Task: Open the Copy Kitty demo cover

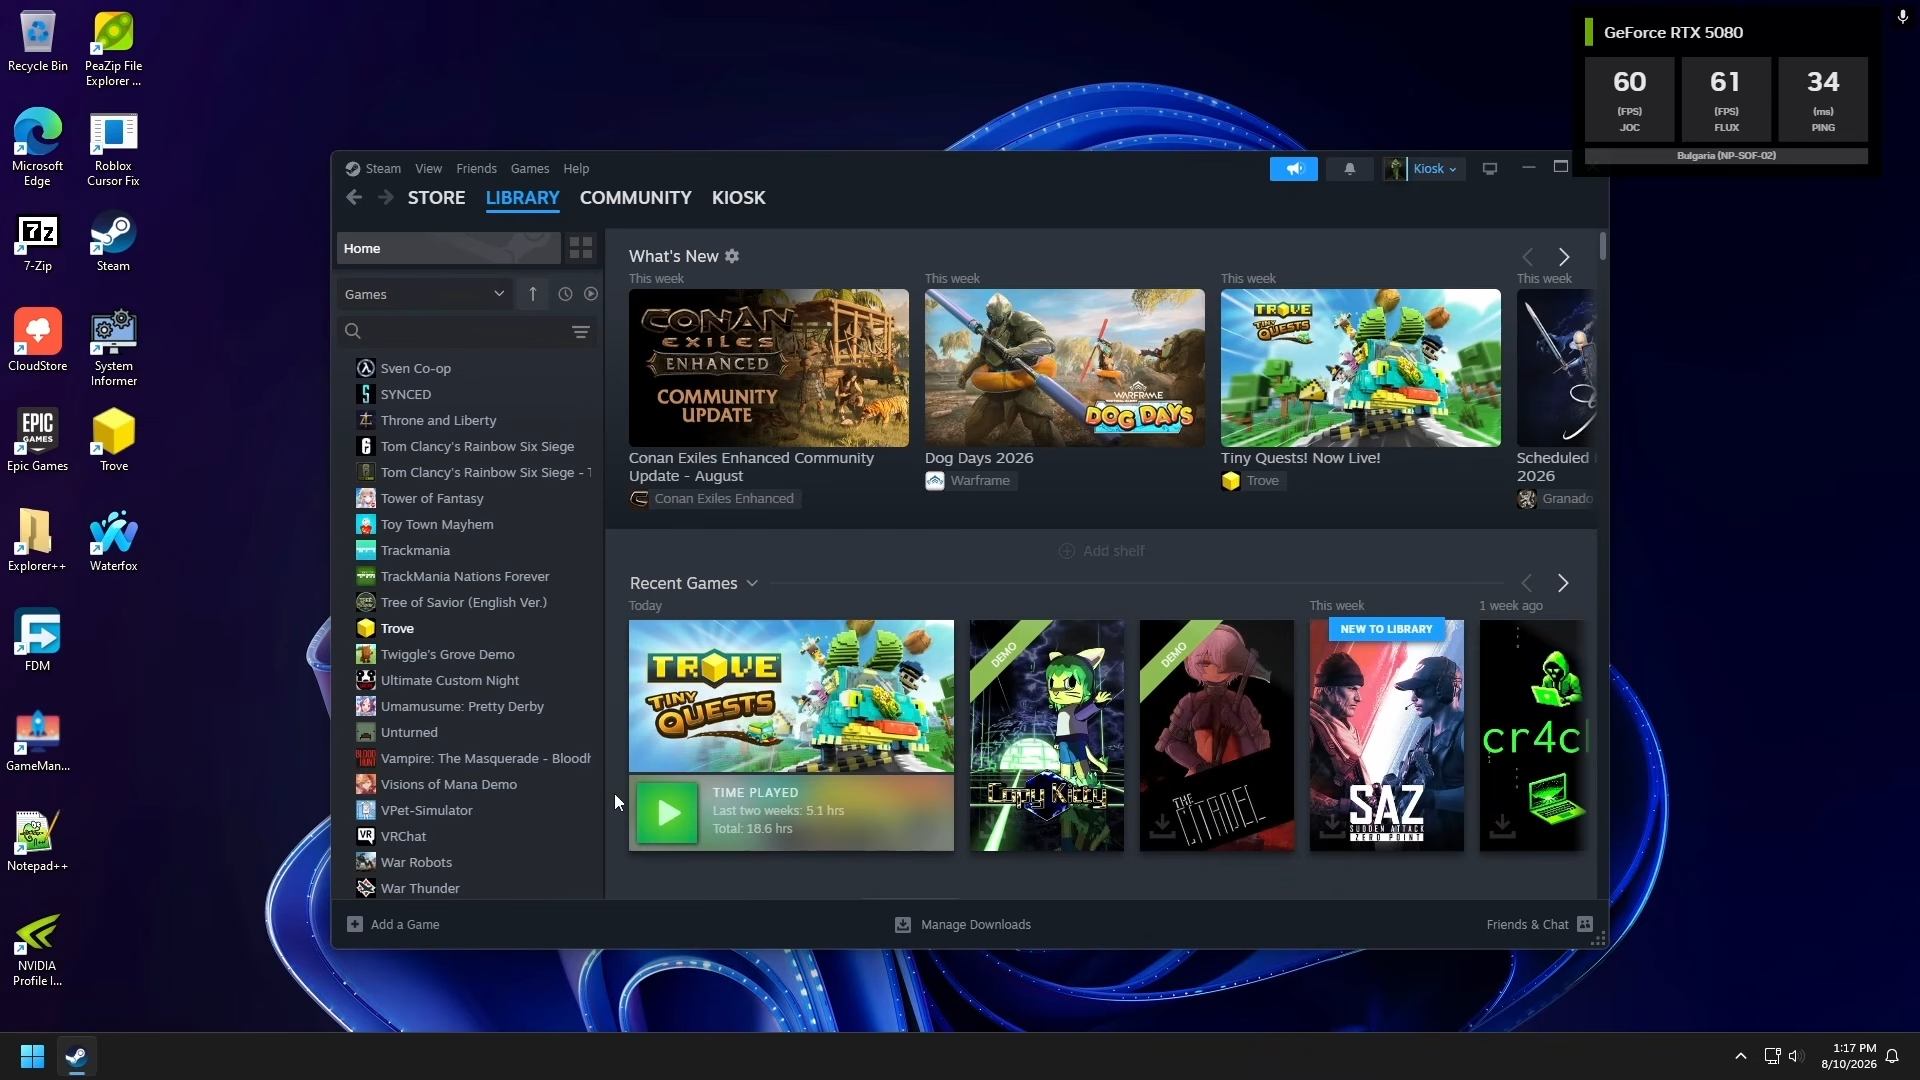Action: [1047, 736]
